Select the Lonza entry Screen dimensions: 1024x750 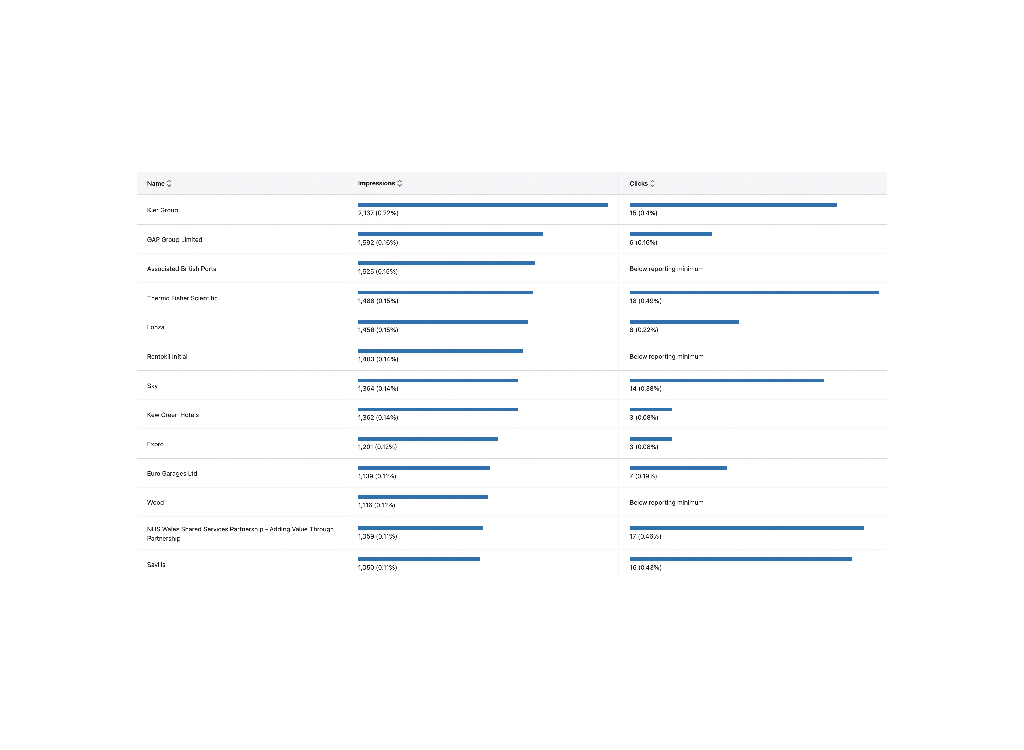[x=156, y=326]
